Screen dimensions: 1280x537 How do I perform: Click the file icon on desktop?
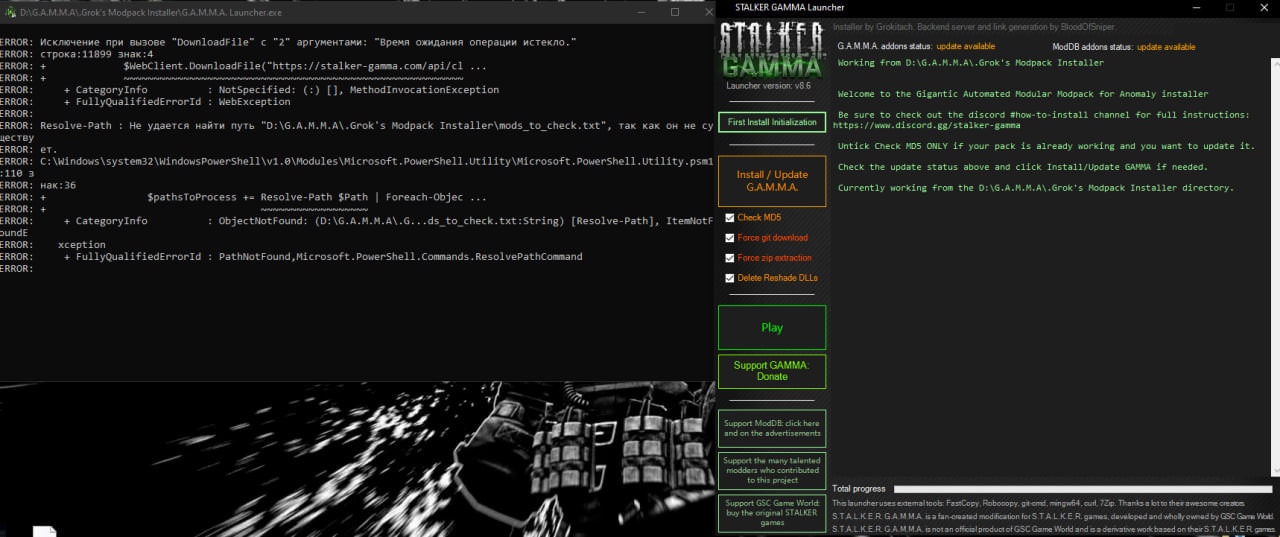coord(45,531)
